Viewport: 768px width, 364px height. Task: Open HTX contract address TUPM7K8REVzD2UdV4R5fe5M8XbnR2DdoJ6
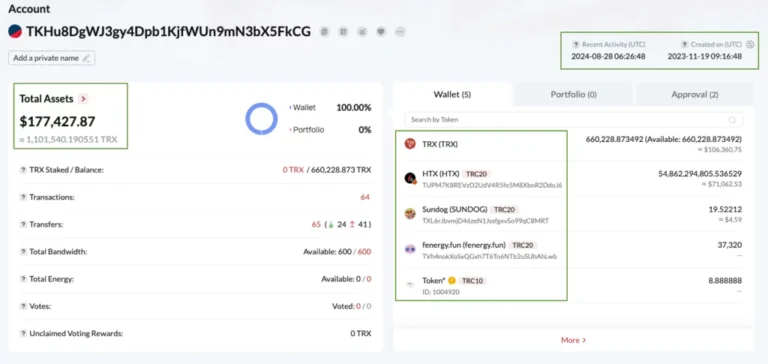tap(492, 185)
